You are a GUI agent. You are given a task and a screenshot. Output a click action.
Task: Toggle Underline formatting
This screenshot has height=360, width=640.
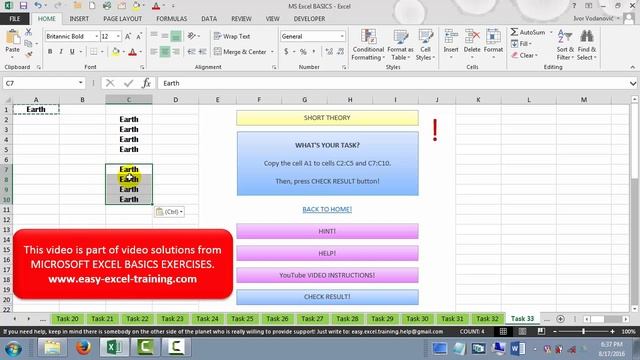(x=72, y=51)
